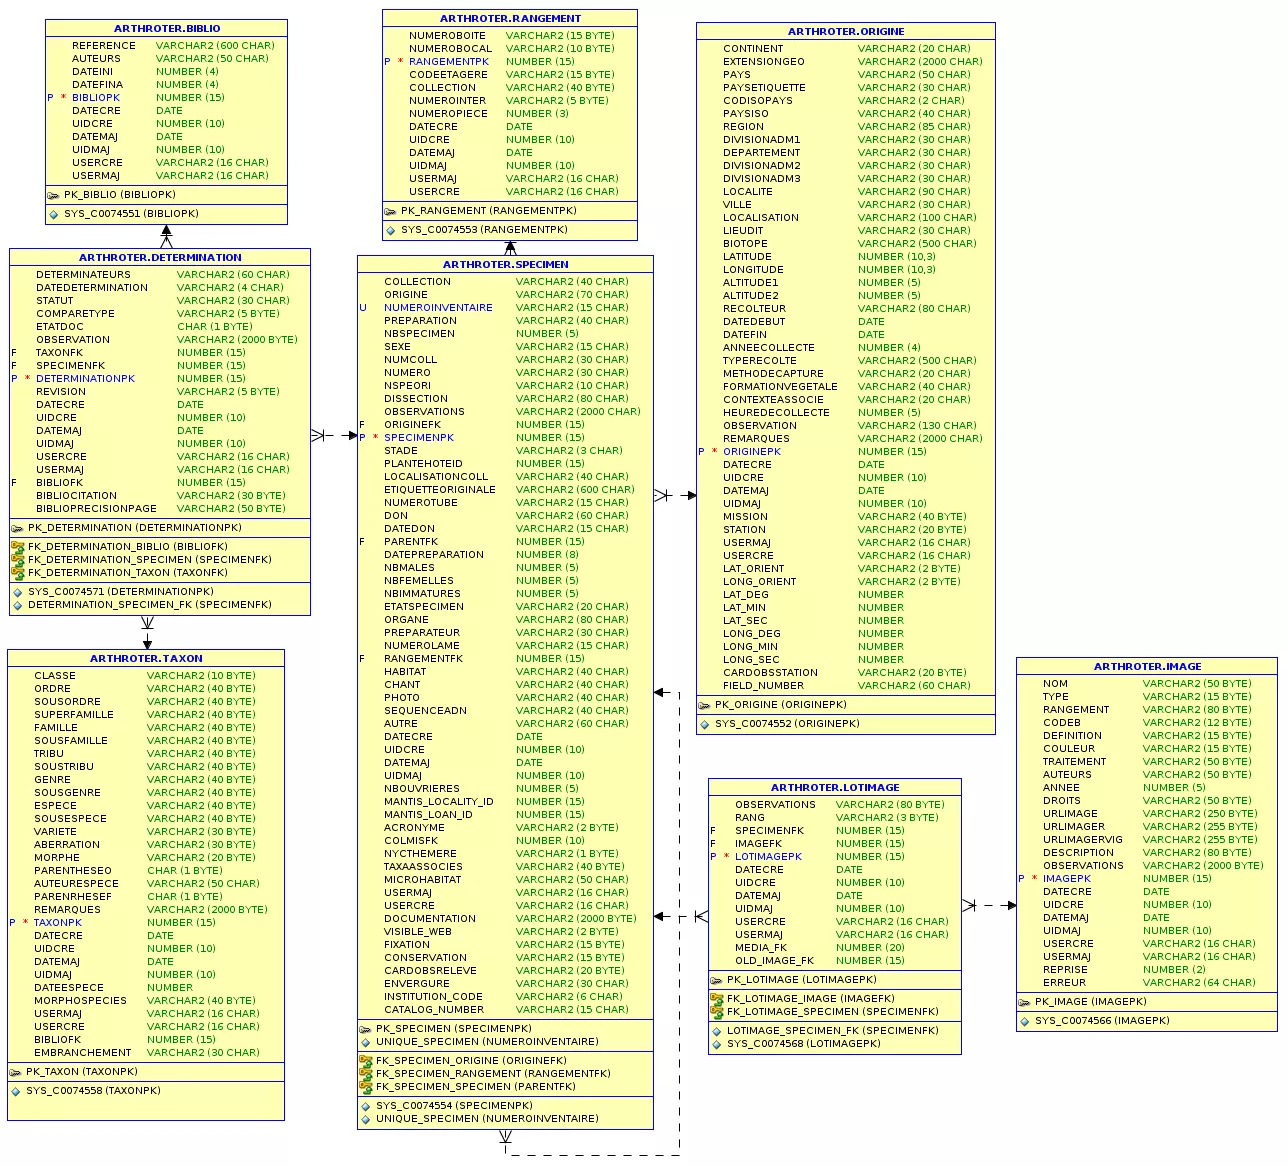Click the key icon beside PK_LOTIMAGE
The image size is (1288, 1166).
[717, 980]
